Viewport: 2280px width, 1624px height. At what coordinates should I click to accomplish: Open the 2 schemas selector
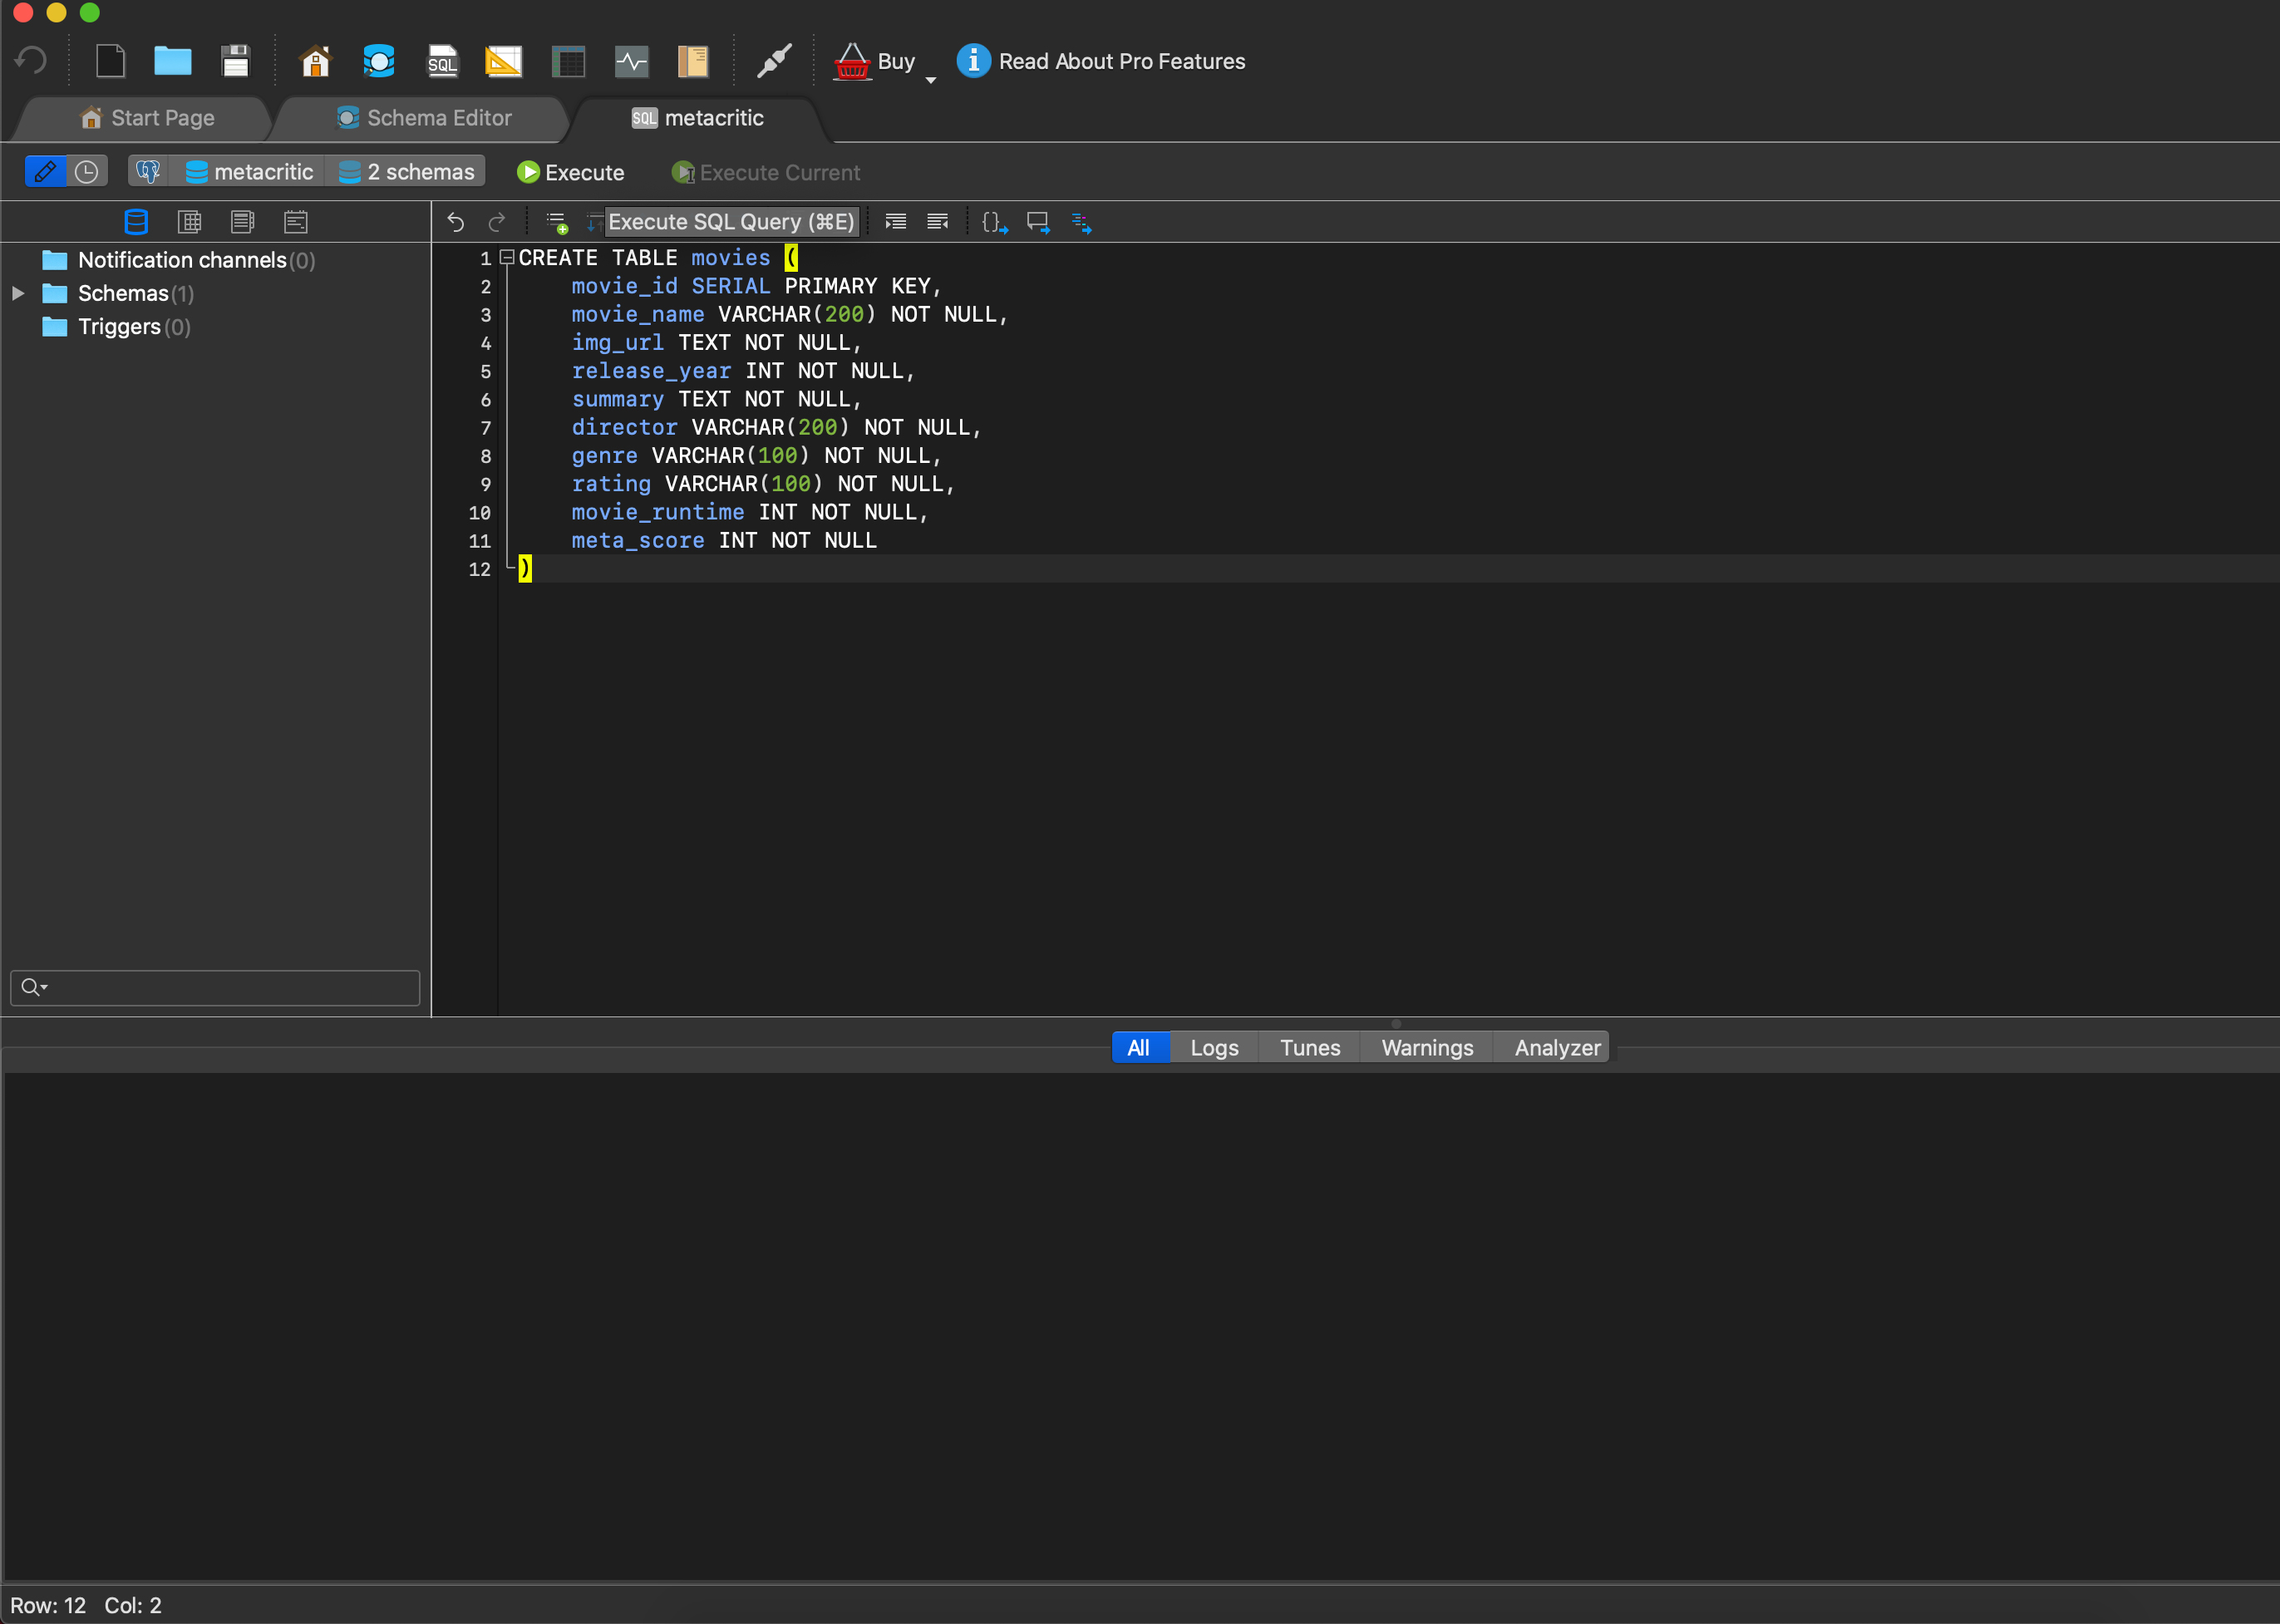click(x=407, y=172)
